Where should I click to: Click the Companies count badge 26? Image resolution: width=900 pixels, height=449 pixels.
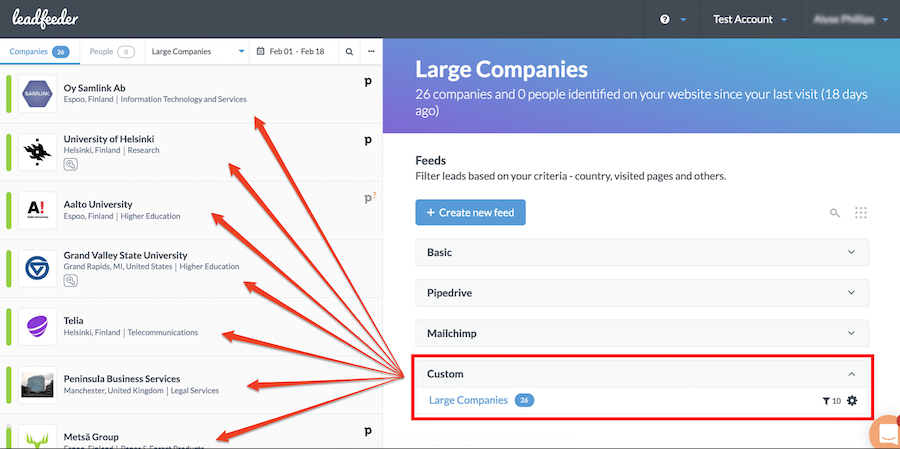tap(60, 52)
